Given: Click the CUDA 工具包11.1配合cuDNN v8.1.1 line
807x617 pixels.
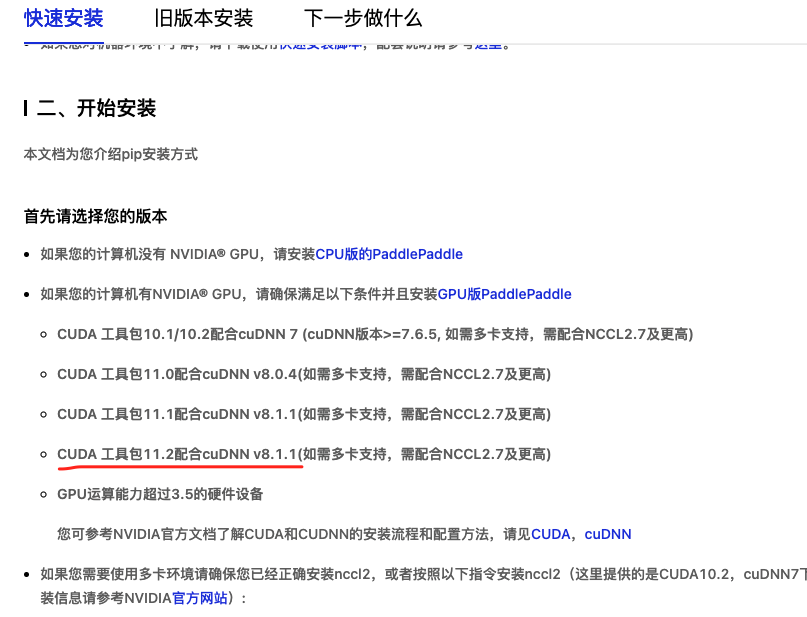Looking at the screenshot, I should tap(304, 414).
